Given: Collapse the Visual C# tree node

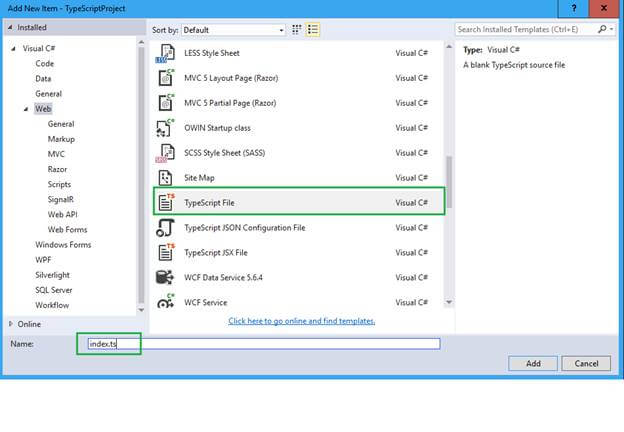Looking at the screenshot, I should coord(14,49).
